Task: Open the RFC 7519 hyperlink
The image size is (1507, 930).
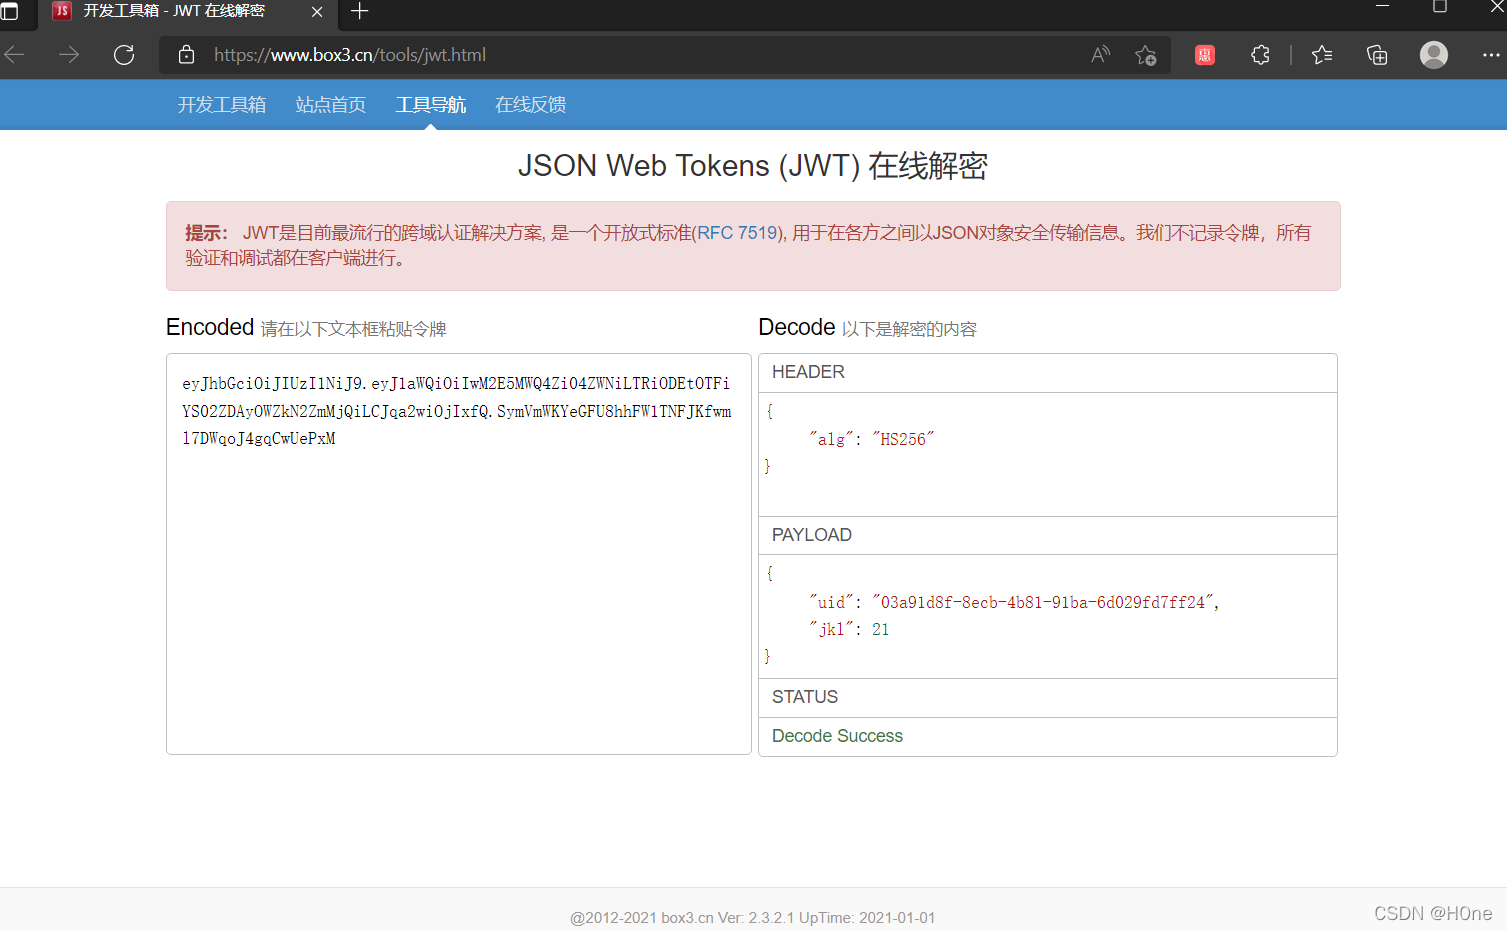Action: pos(737,232)
